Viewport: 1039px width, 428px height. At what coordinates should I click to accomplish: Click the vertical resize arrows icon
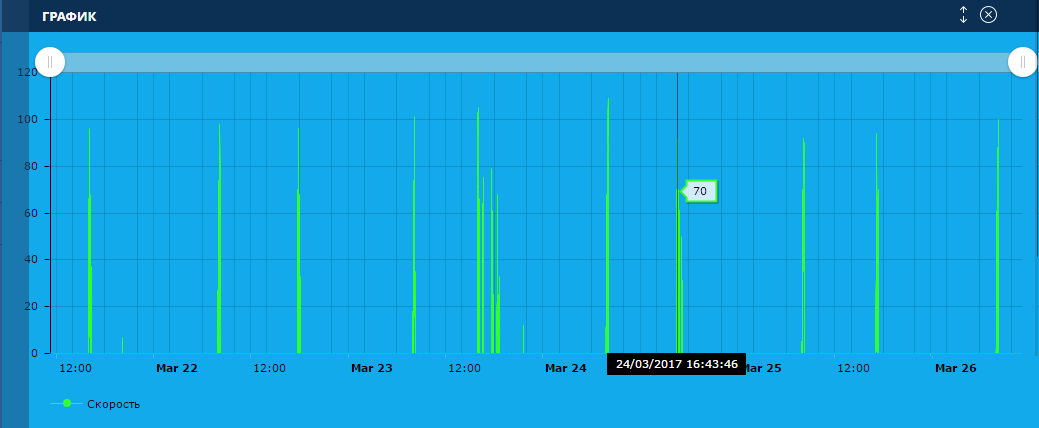coord(964,15)
